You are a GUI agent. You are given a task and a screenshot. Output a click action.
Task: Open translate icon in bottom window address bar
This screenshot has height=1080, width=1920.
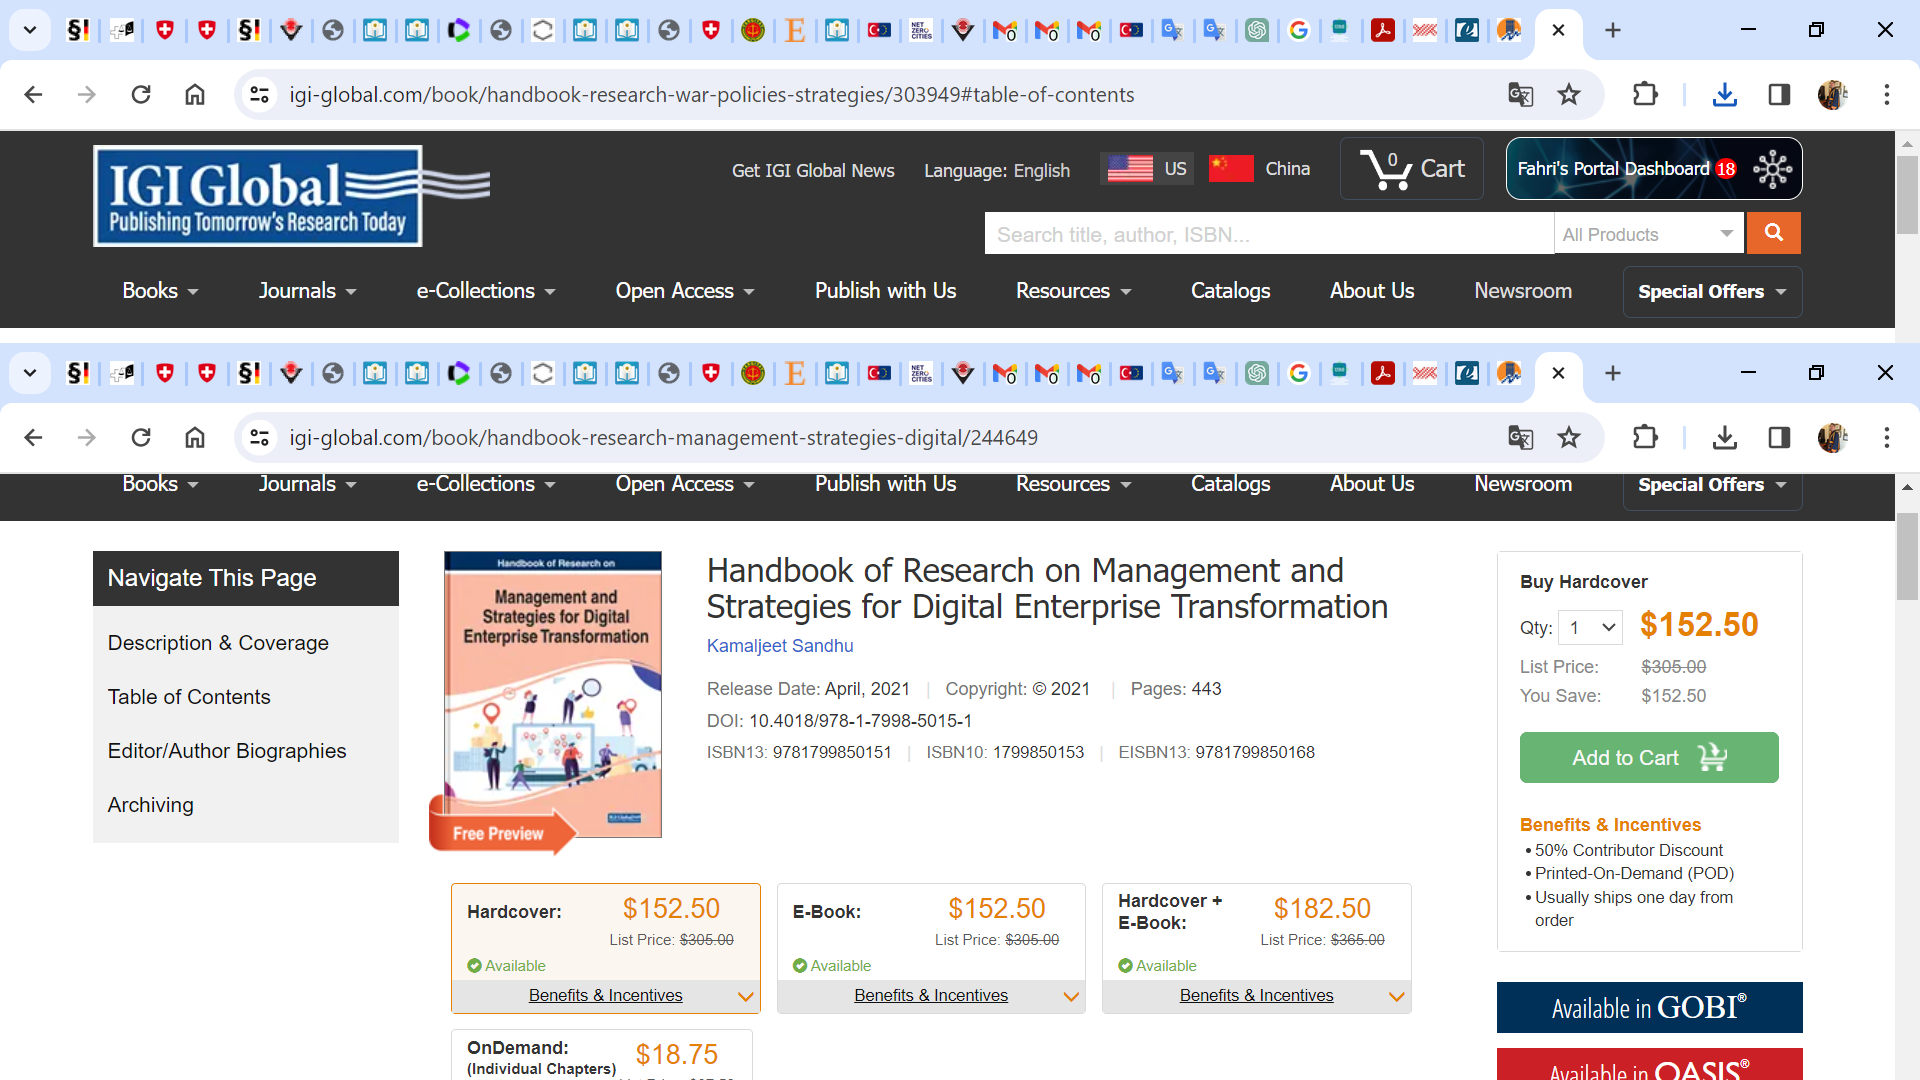(1521, 438)
